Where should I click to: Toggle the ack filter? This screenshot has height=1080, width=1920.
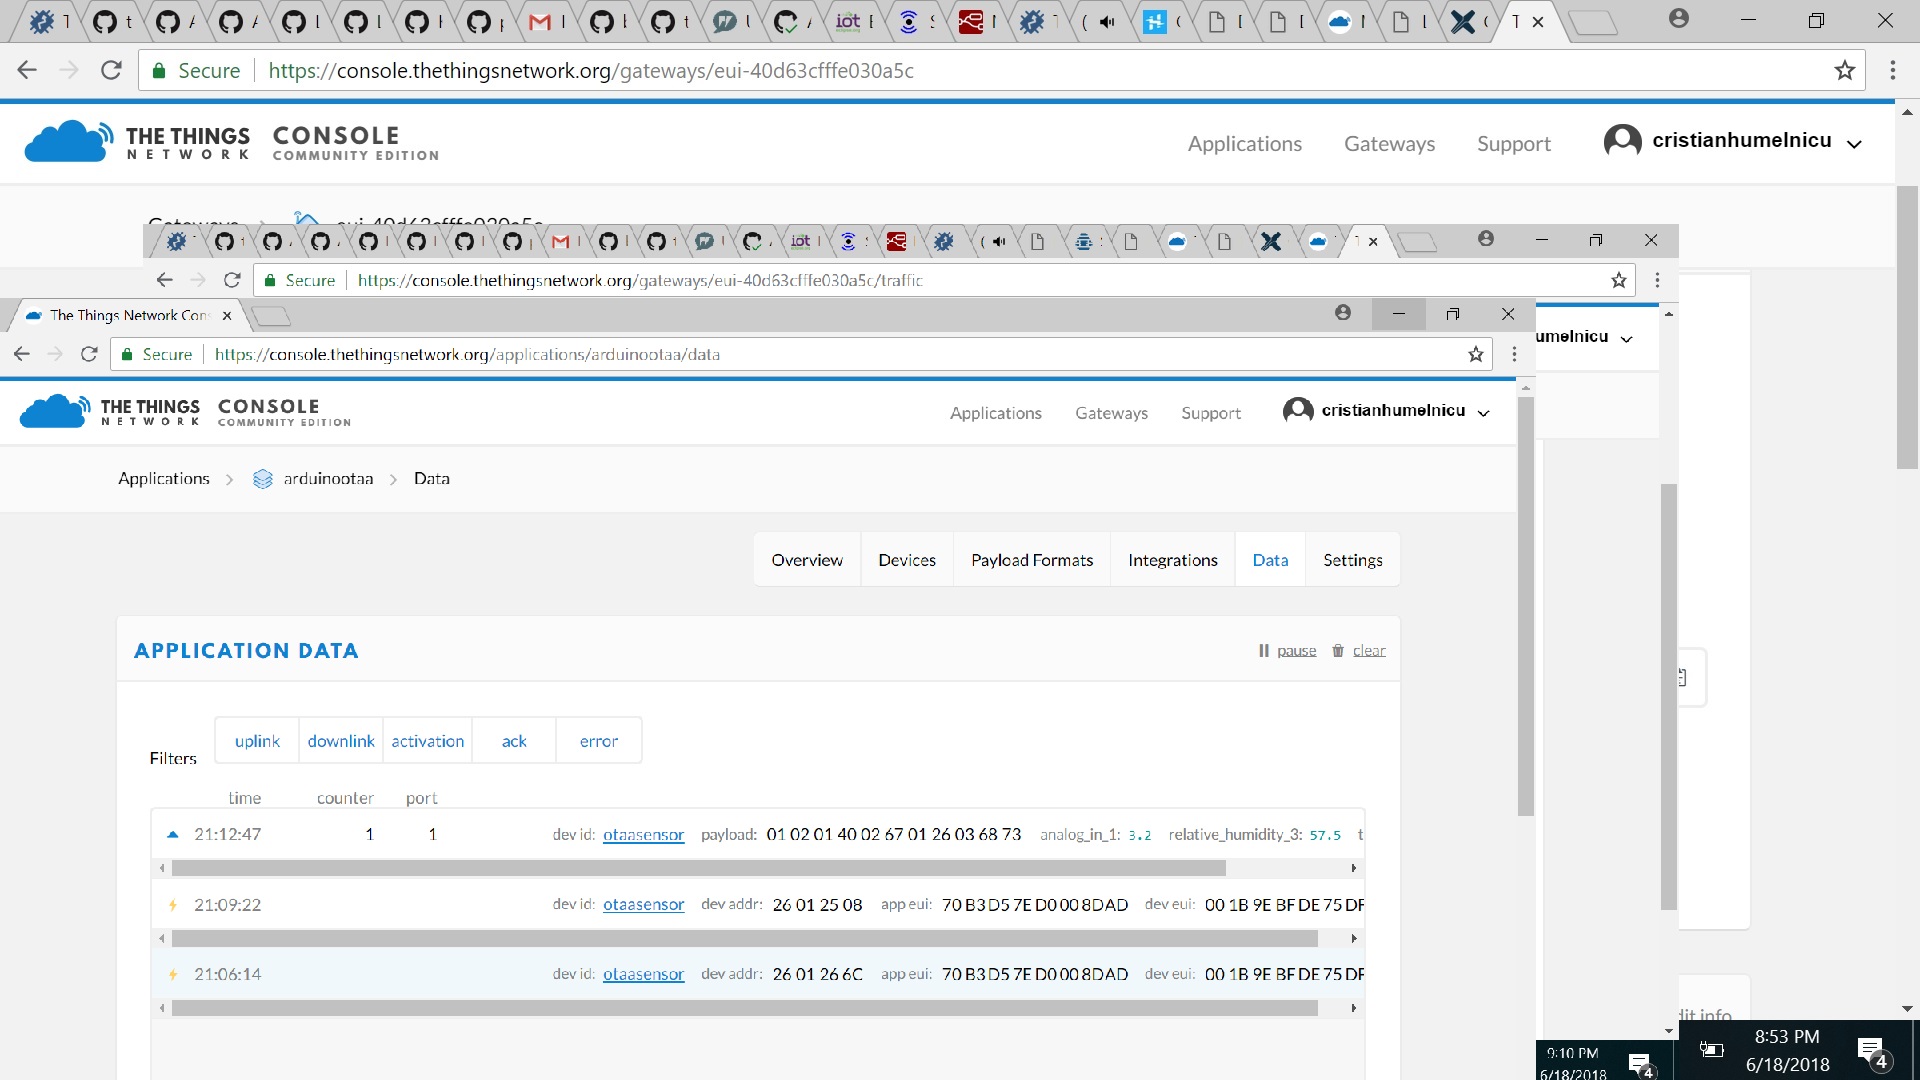[x=514, y=741]
